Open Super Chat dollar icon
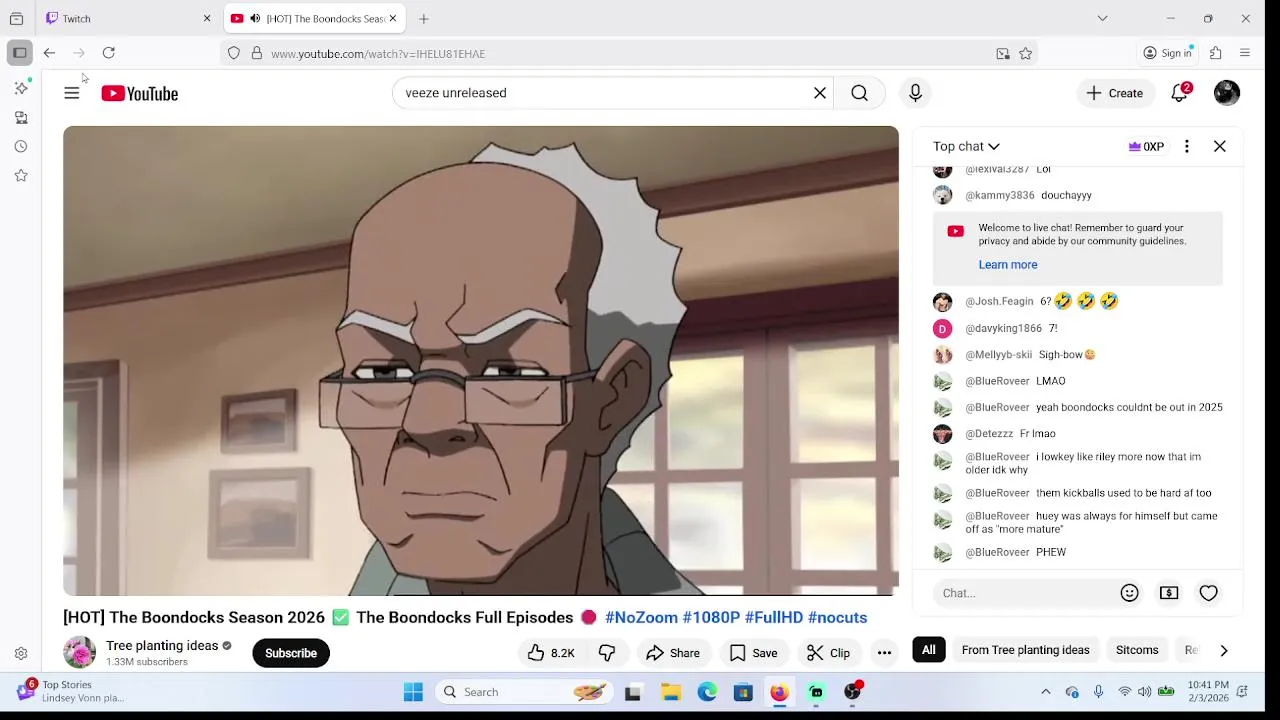This screenshot has height=720, width=1280. pos(1169,593)
